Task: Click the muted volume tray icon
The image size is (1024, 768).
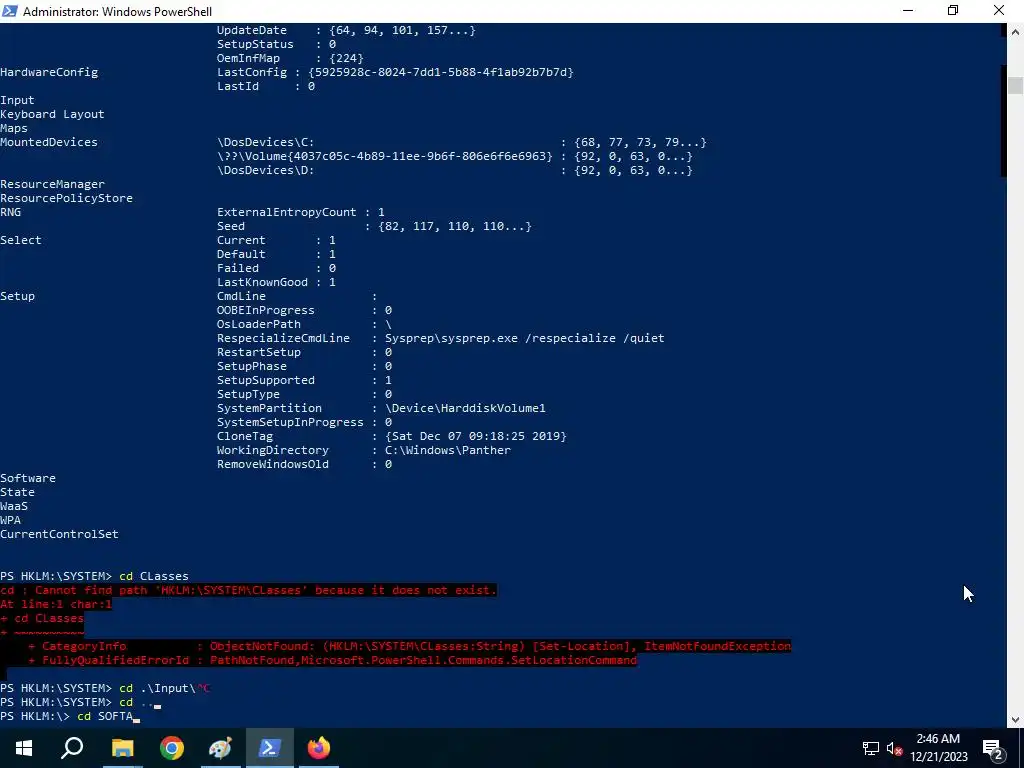Action: (893, 748)
